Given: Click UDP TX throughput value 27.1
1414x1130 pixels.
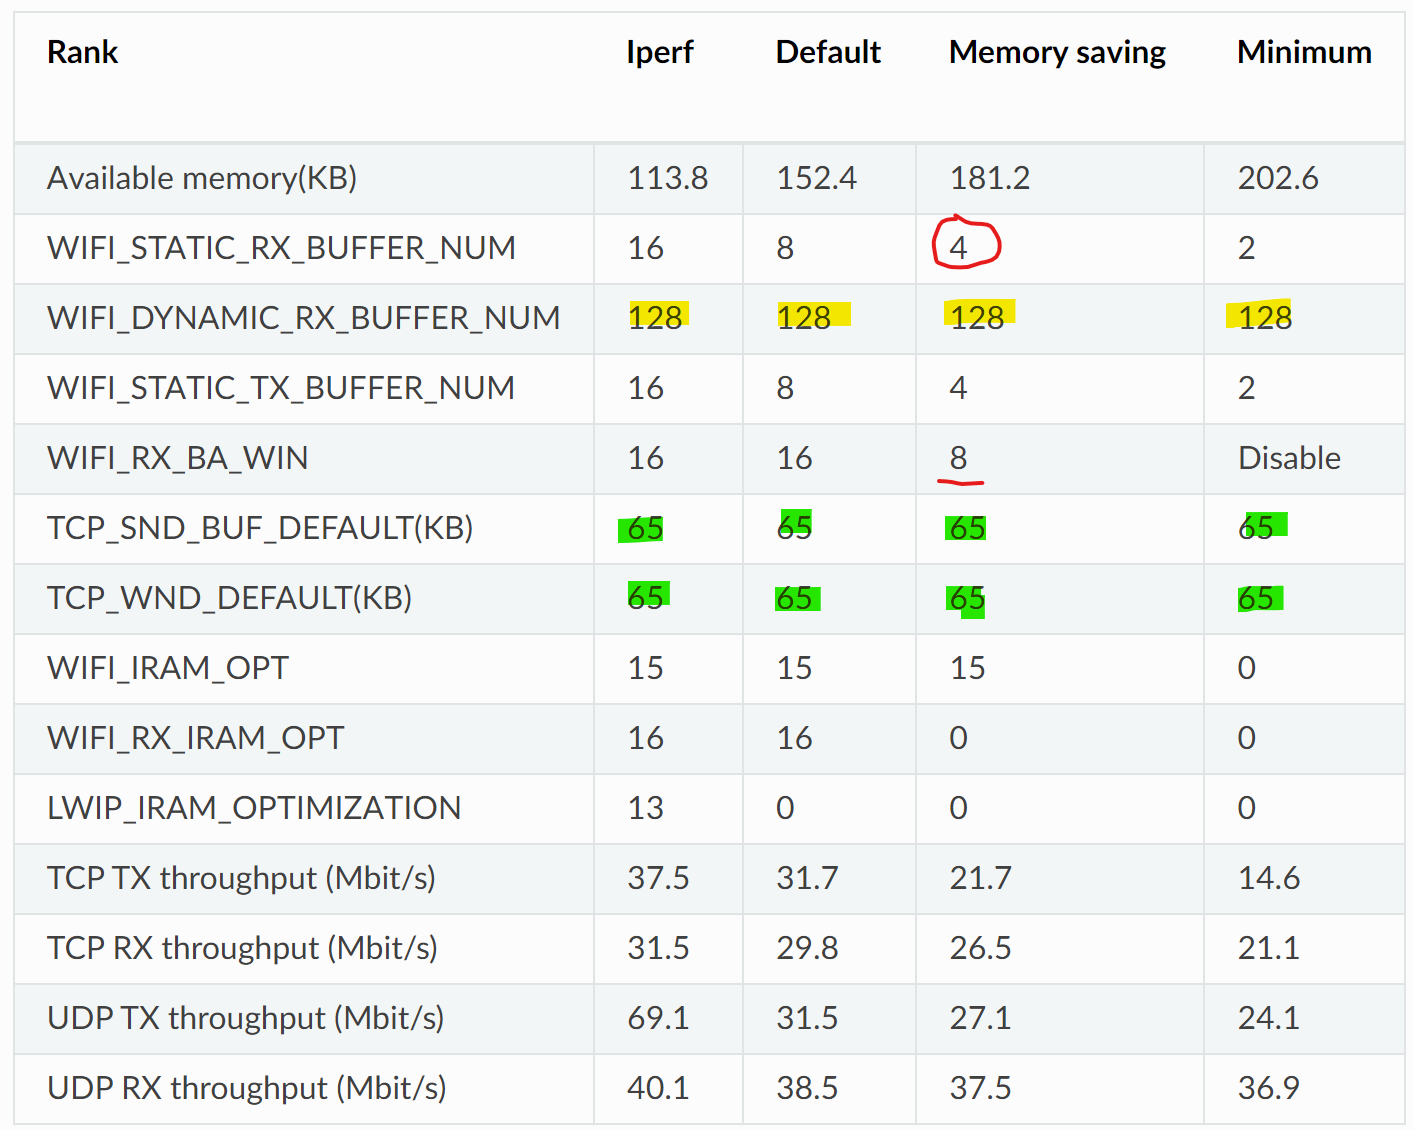Looking at the screenshot, I should tap(980, 1018).
